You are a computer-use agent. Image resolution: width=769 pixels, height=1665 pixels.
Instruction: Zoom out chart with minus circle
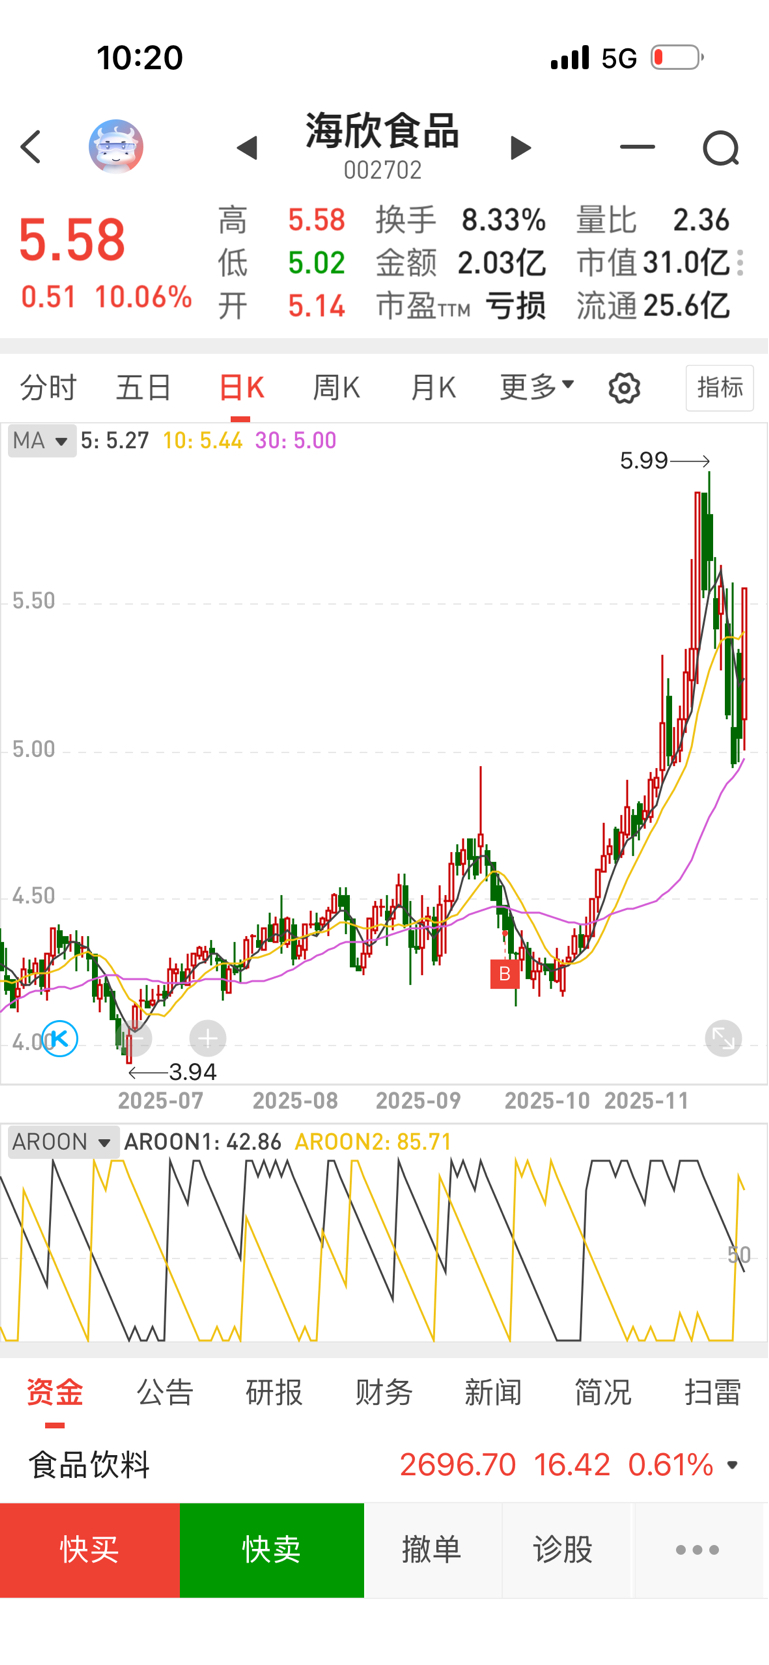point(134,1039)
